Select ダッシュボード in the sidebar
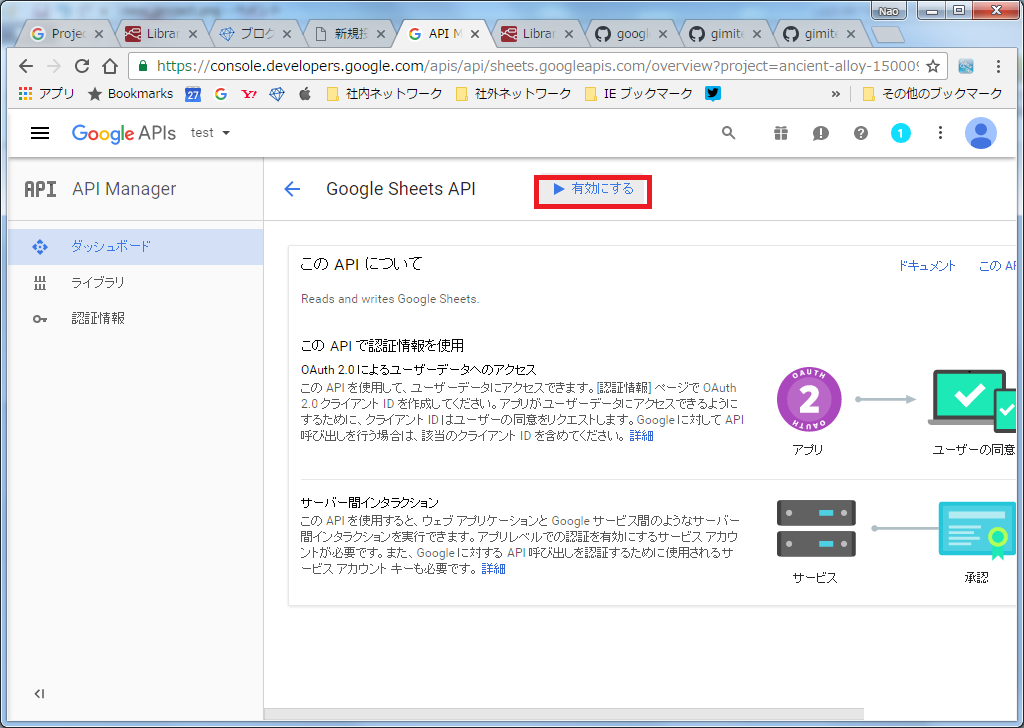 click(135, 247)
